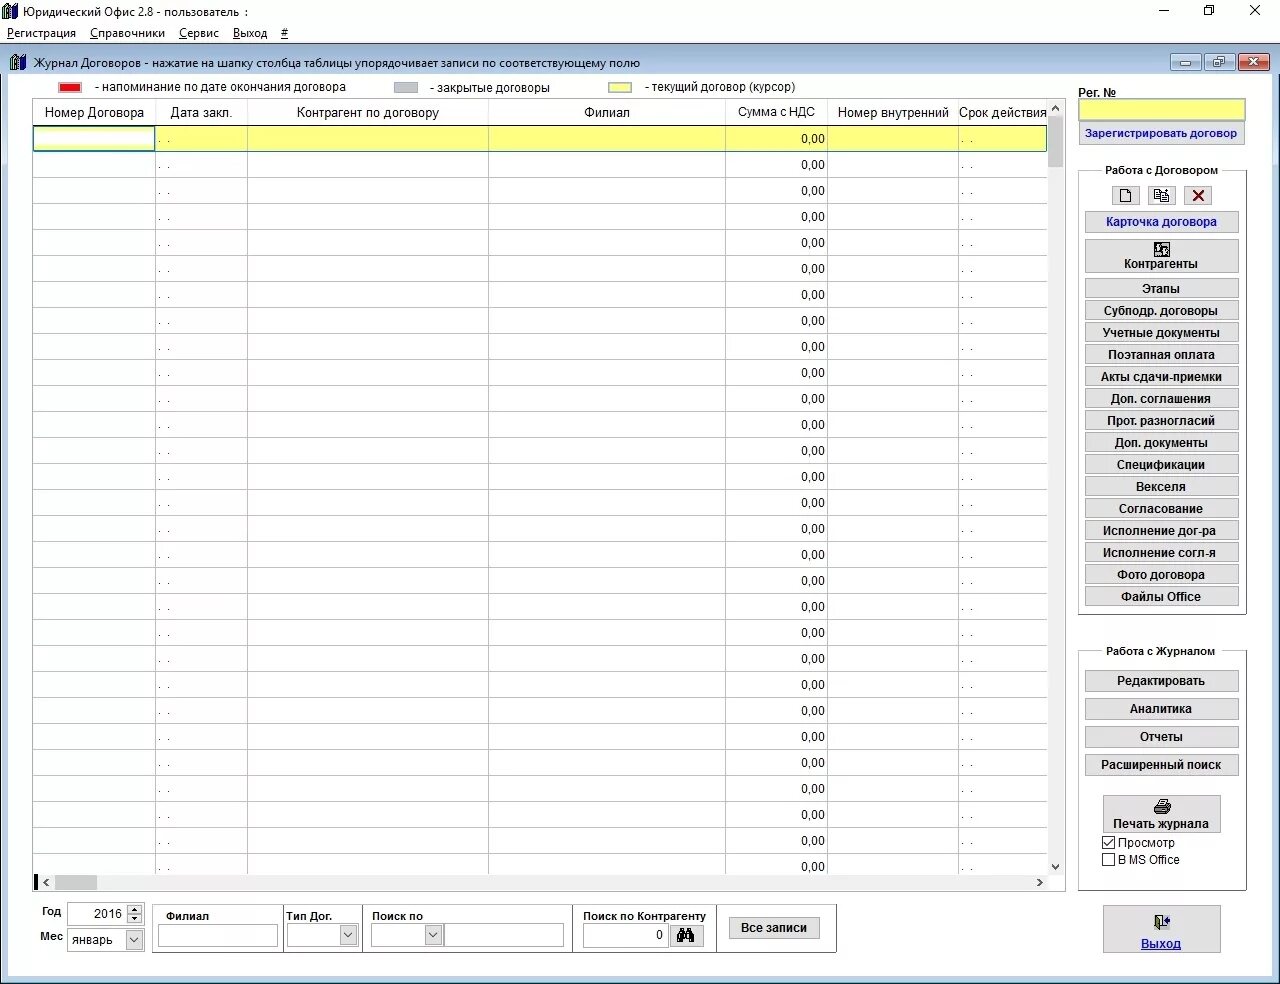Click the Спецификации button
1280x984 pixels.
click(1161, 464)
